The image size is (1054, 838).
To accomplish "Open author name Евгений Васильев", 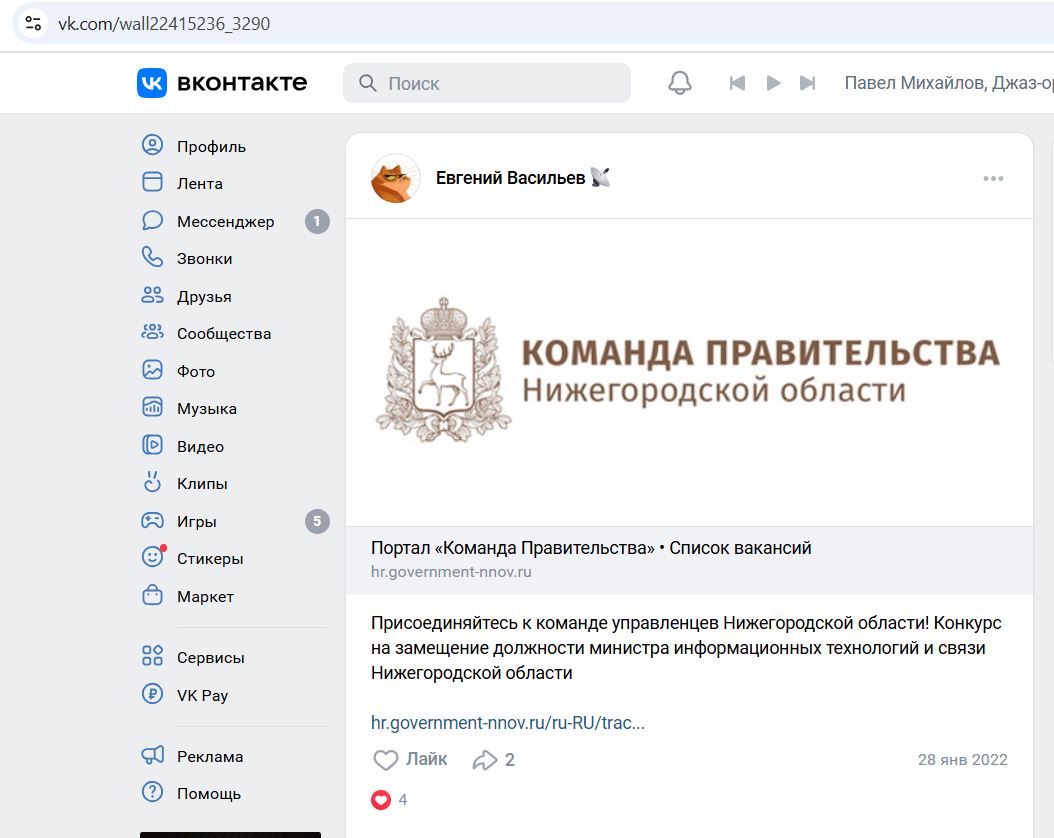I will pyautogui.click(x=510, y=178).
